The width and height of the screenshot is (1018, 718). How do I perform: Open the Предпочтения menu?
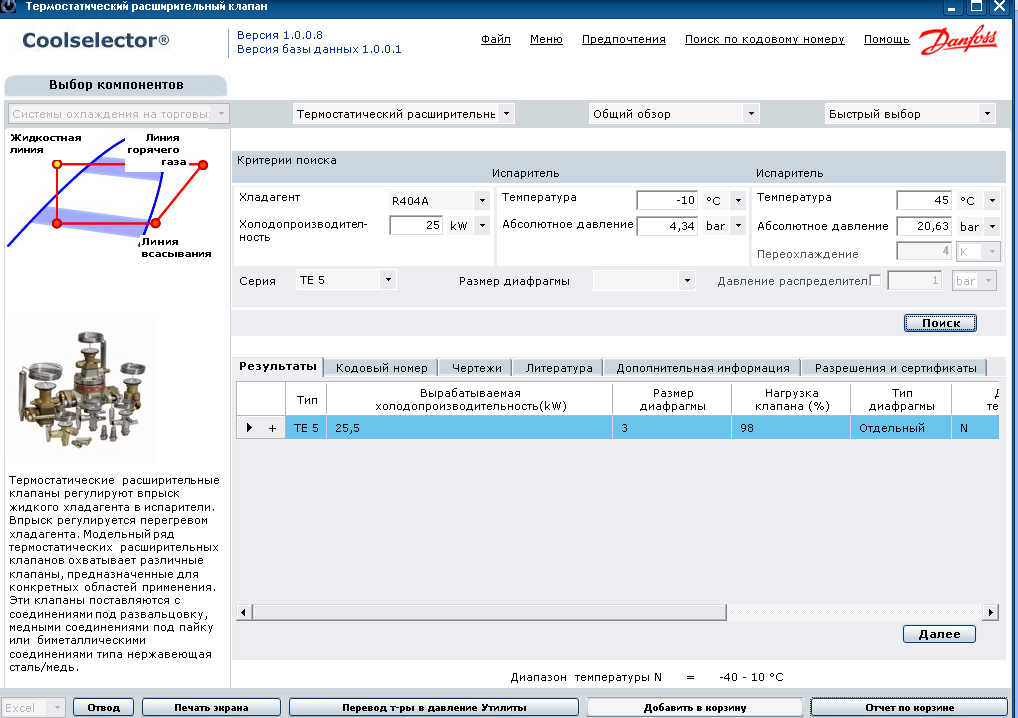(x=623, y=39)
